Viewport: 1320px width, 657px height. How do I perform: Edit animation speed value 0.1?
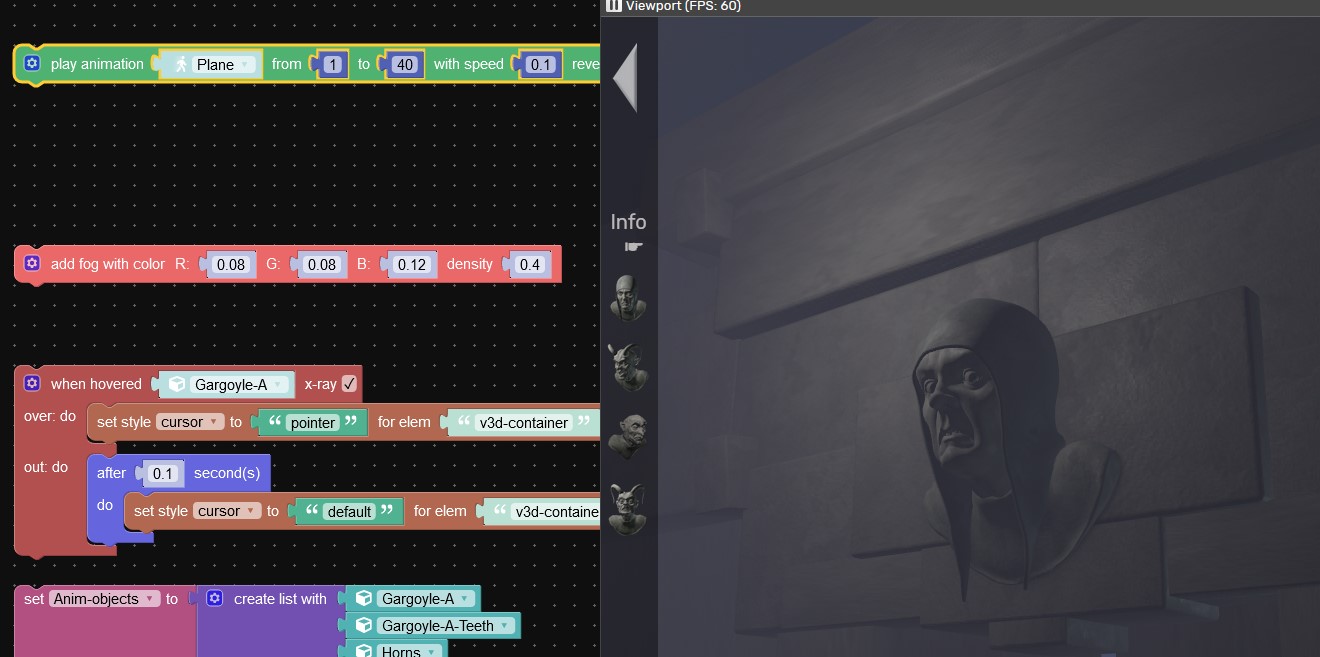click(540, 64)
